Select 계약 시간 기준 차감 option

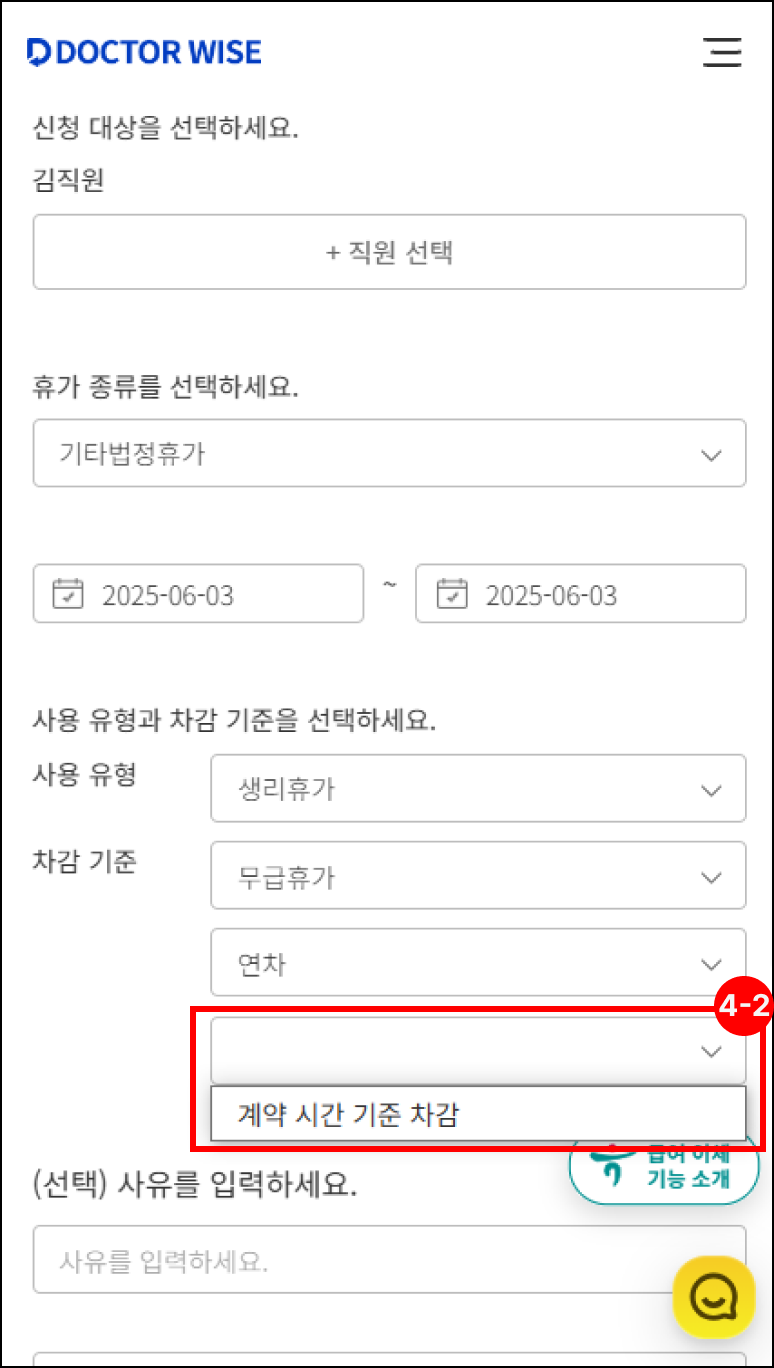pyautogui.click(x=478, y=1115)
